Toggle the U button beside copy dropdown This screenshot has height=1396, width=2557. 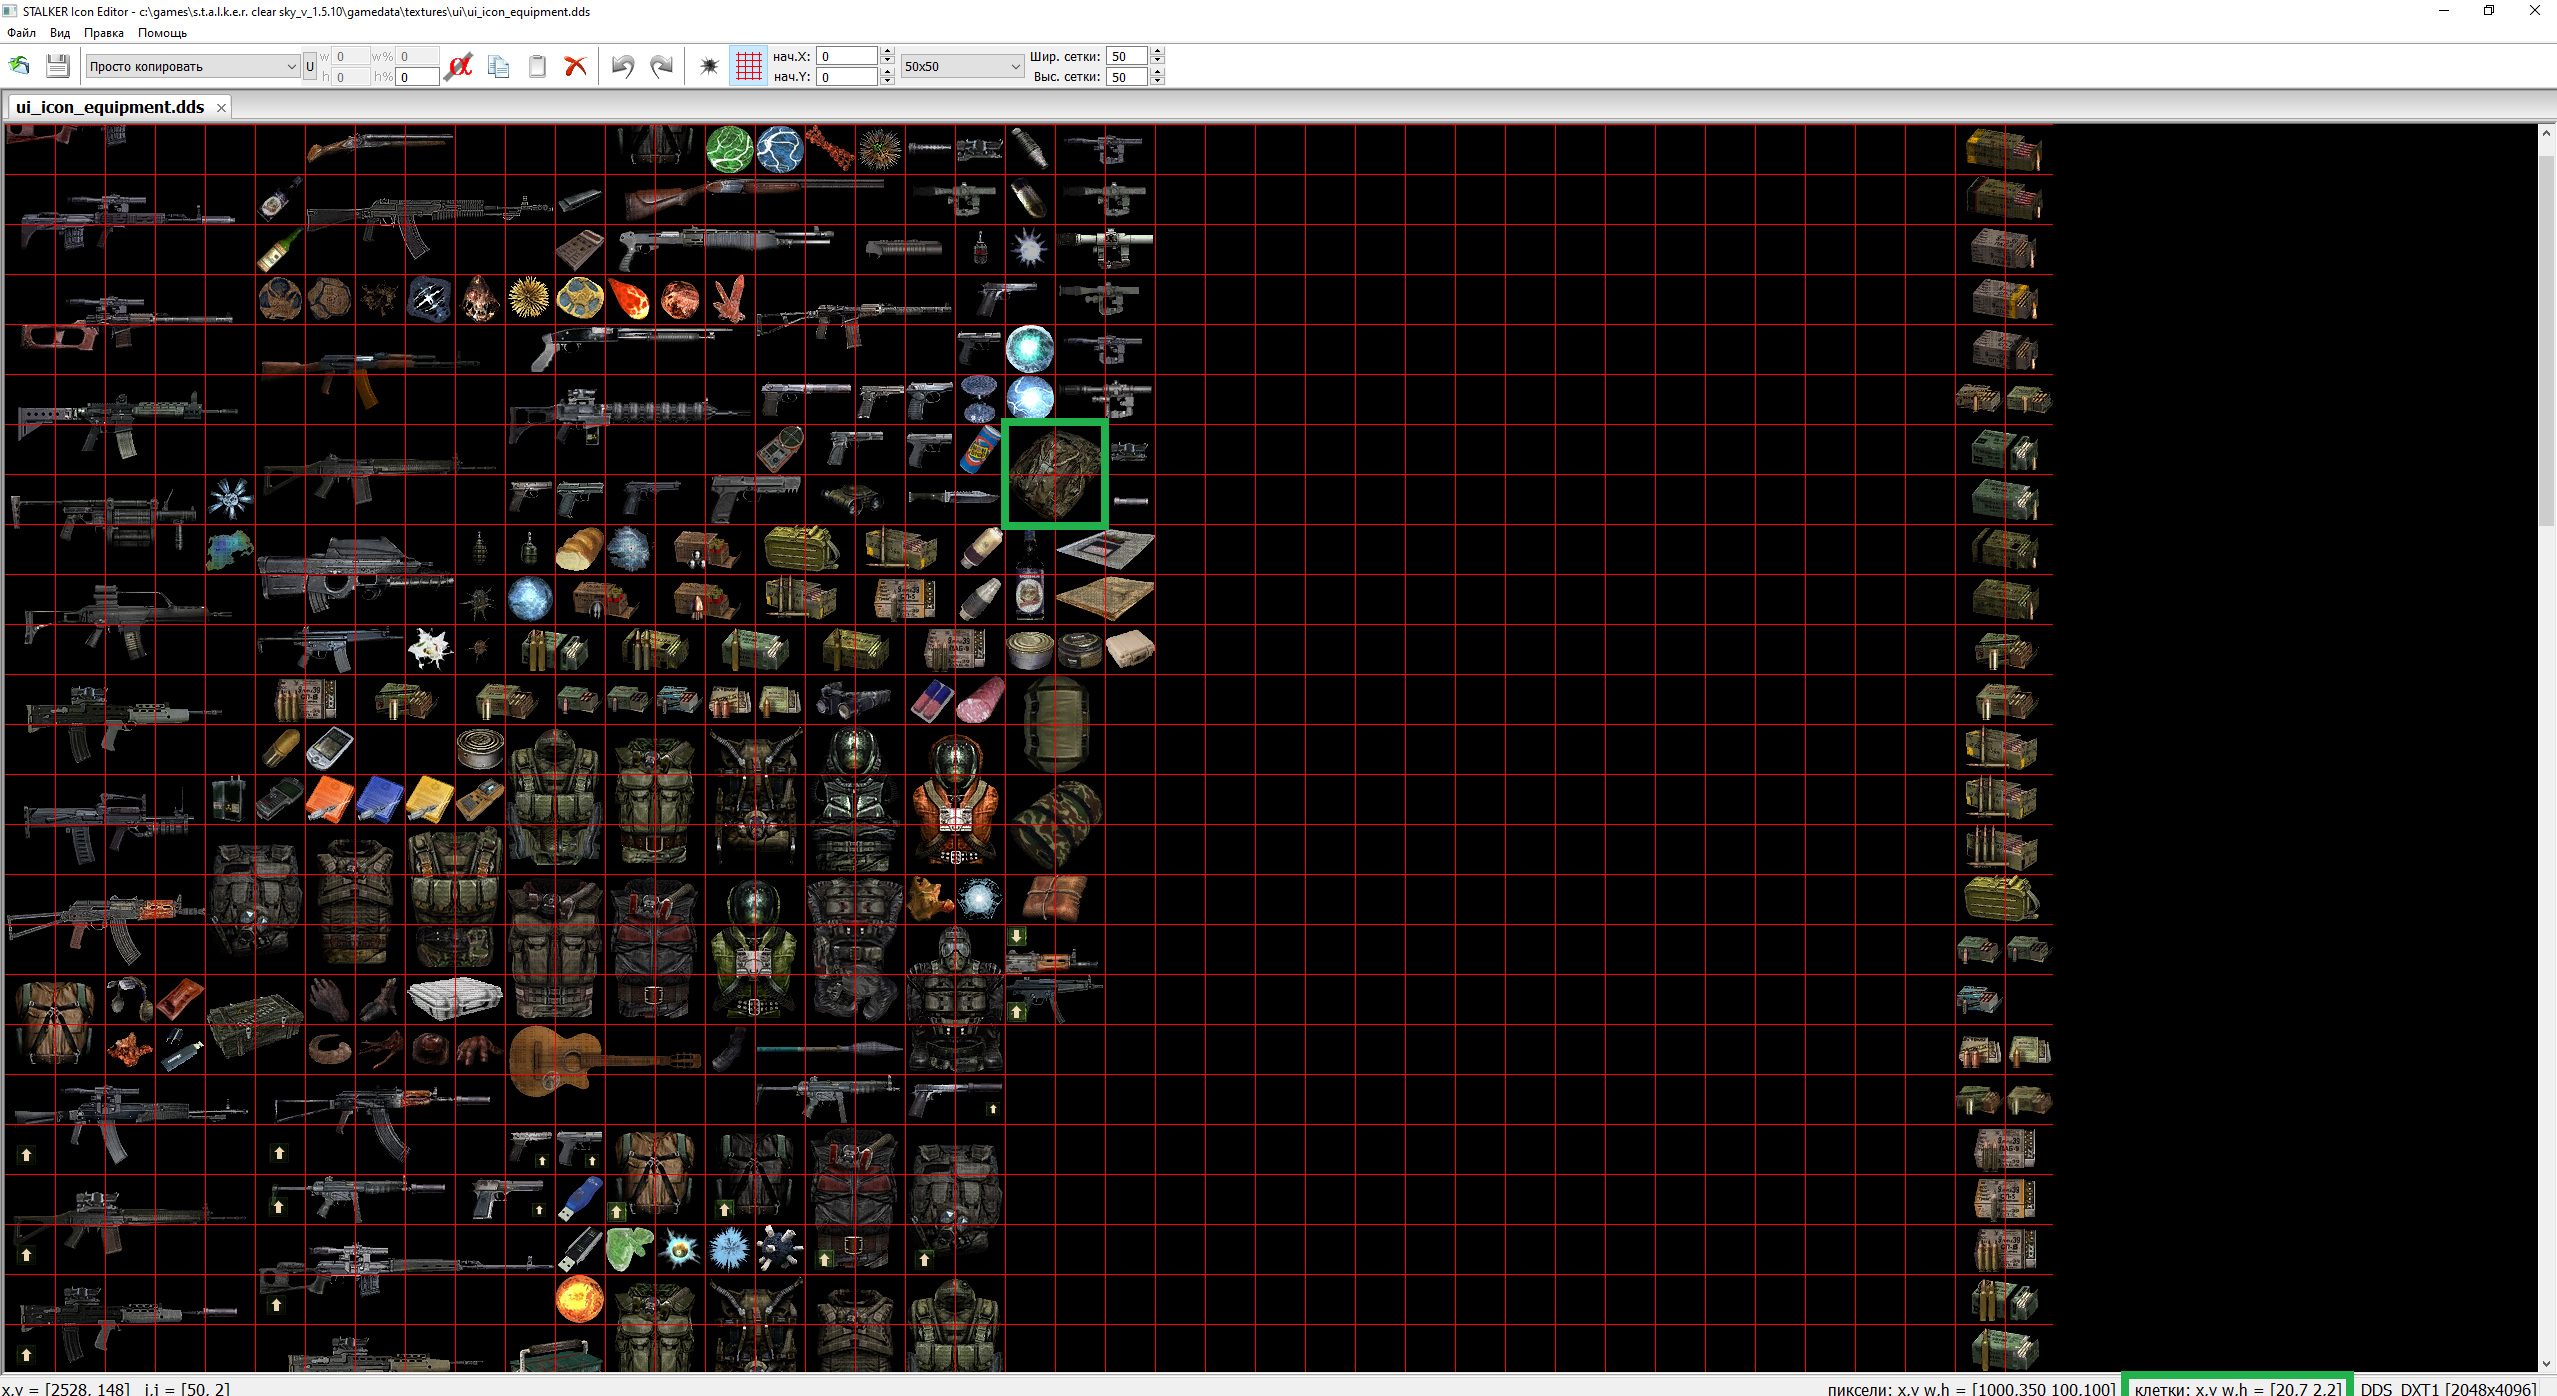coord(310,67)
